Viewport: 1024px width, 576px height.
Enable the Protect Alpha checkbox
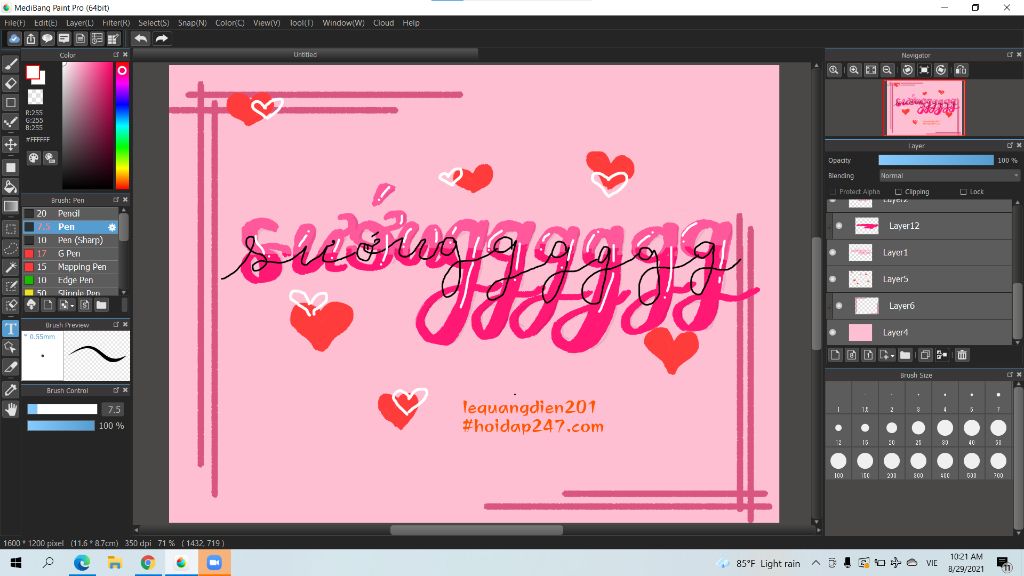(x=833, y=192)
